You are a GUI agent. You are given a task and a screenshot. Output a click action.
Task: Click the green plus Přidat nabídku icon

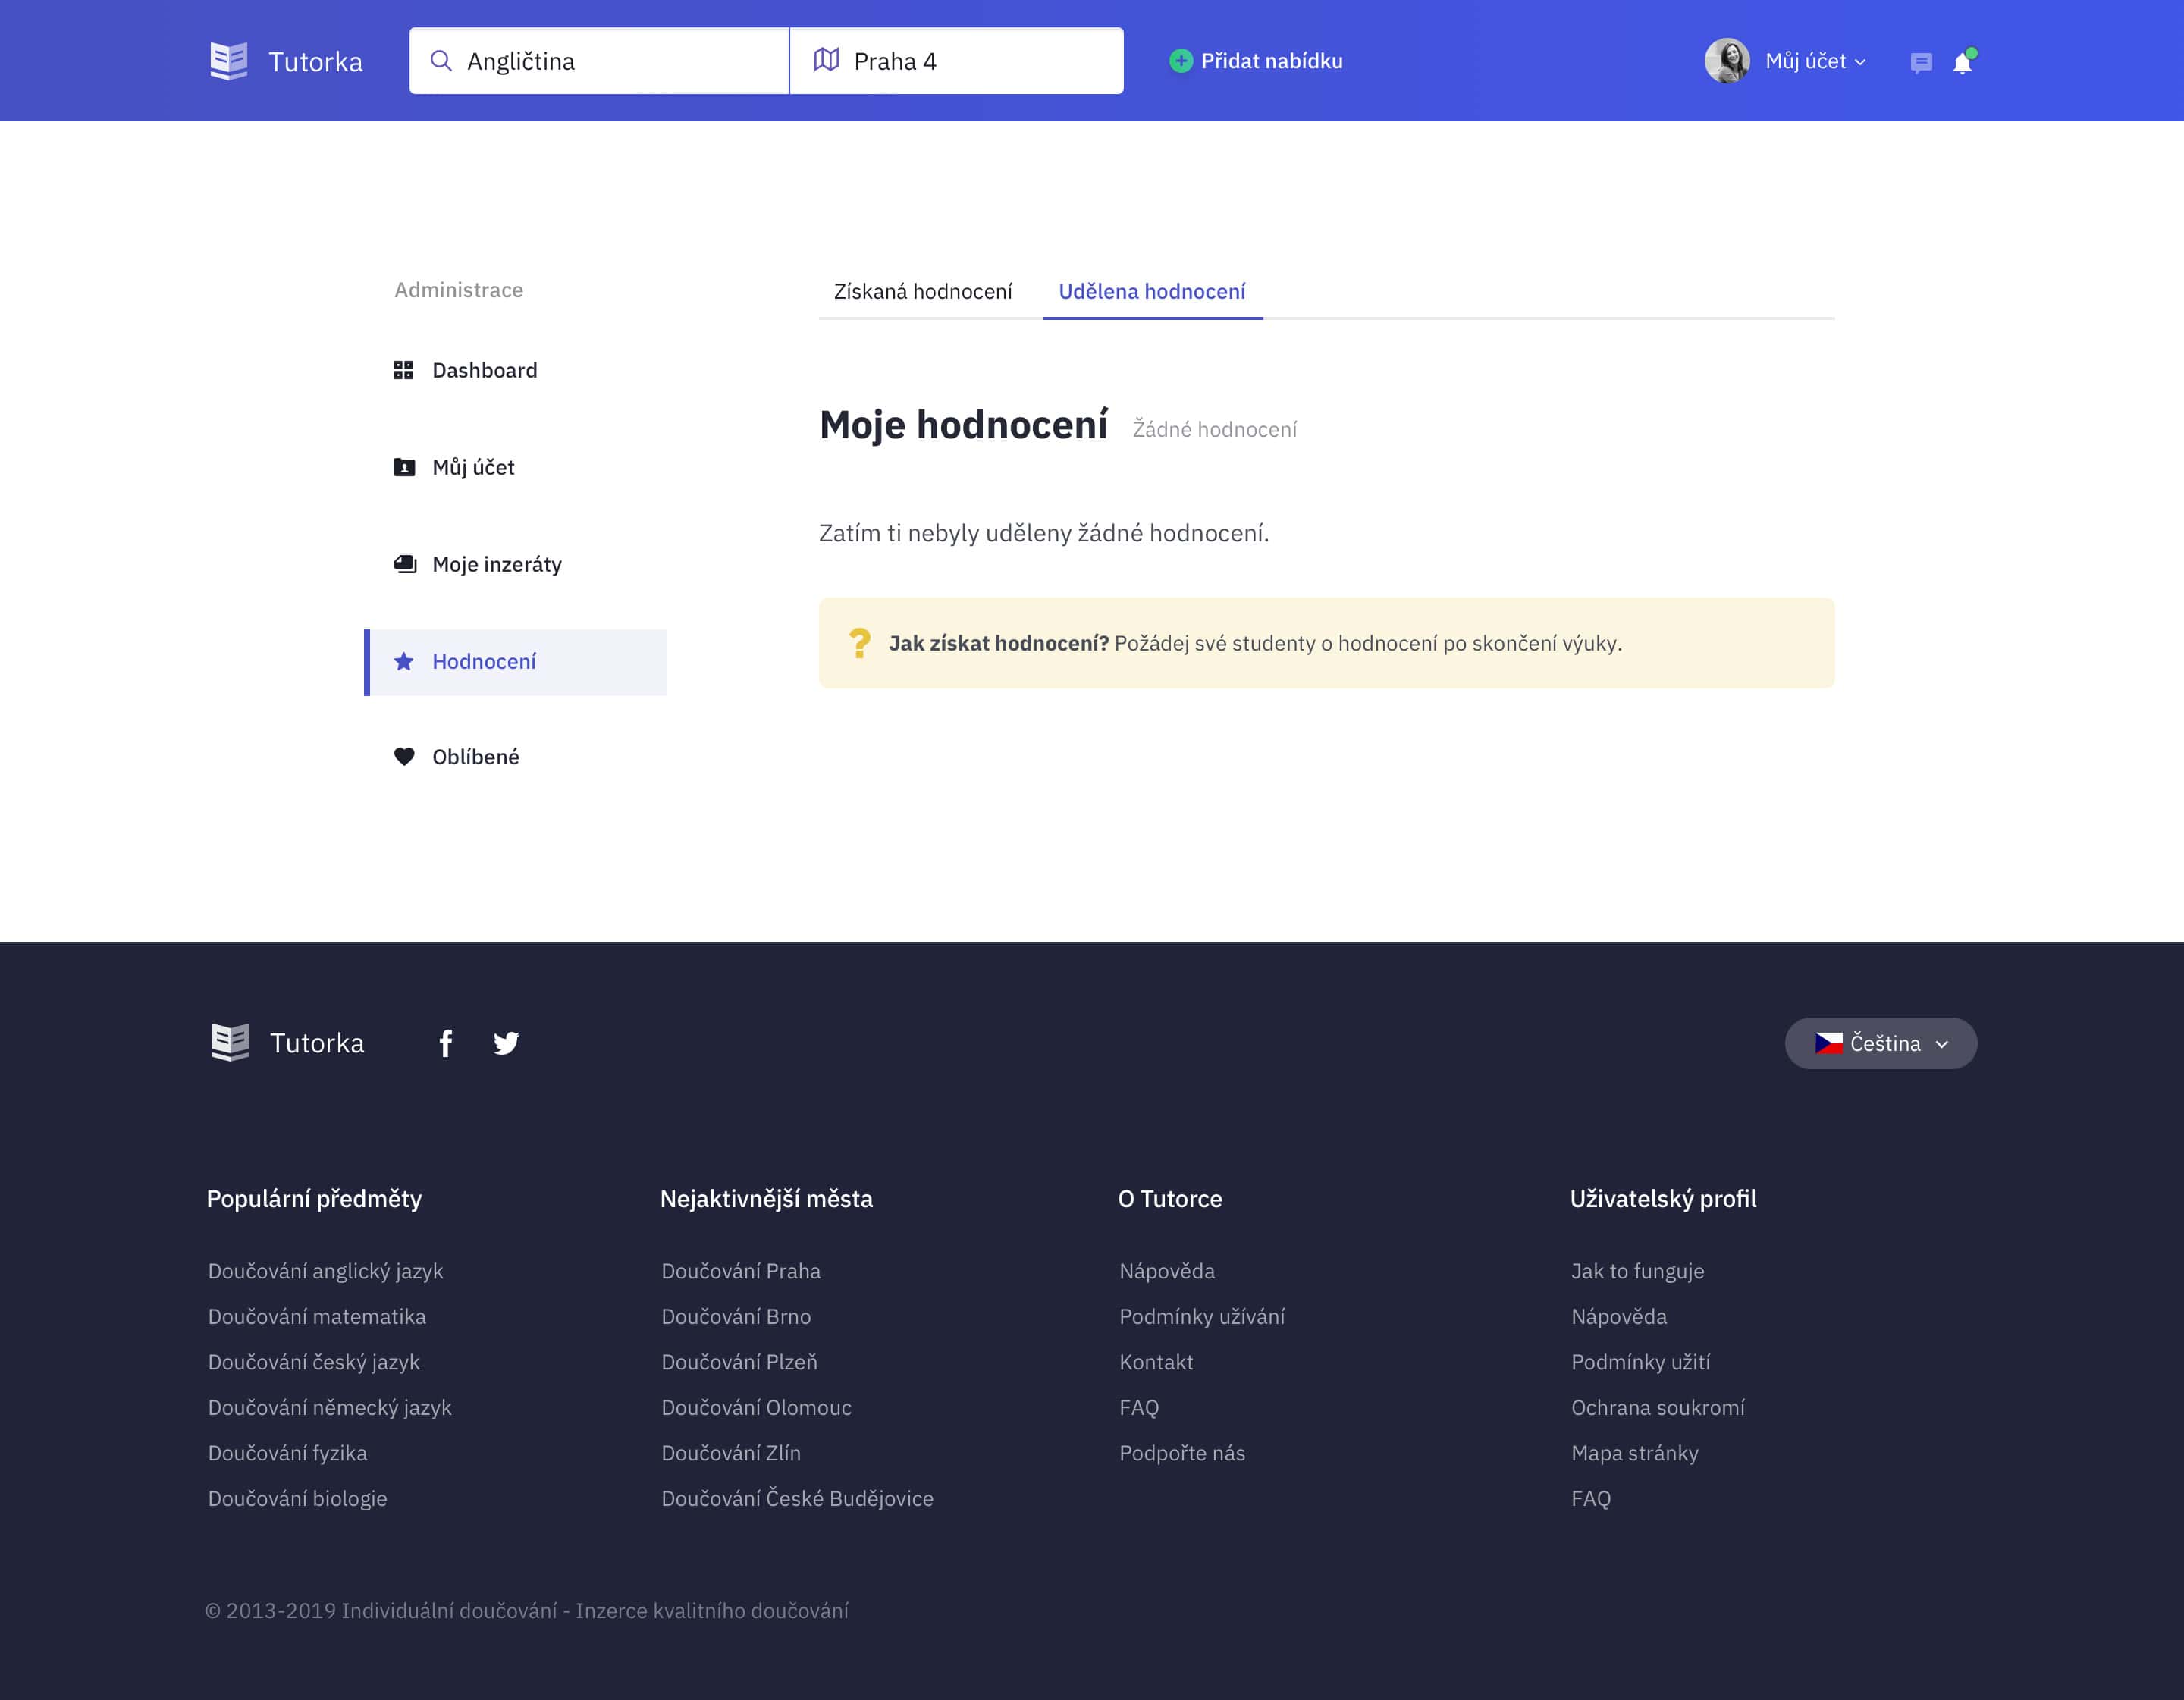coord(1181,61)
